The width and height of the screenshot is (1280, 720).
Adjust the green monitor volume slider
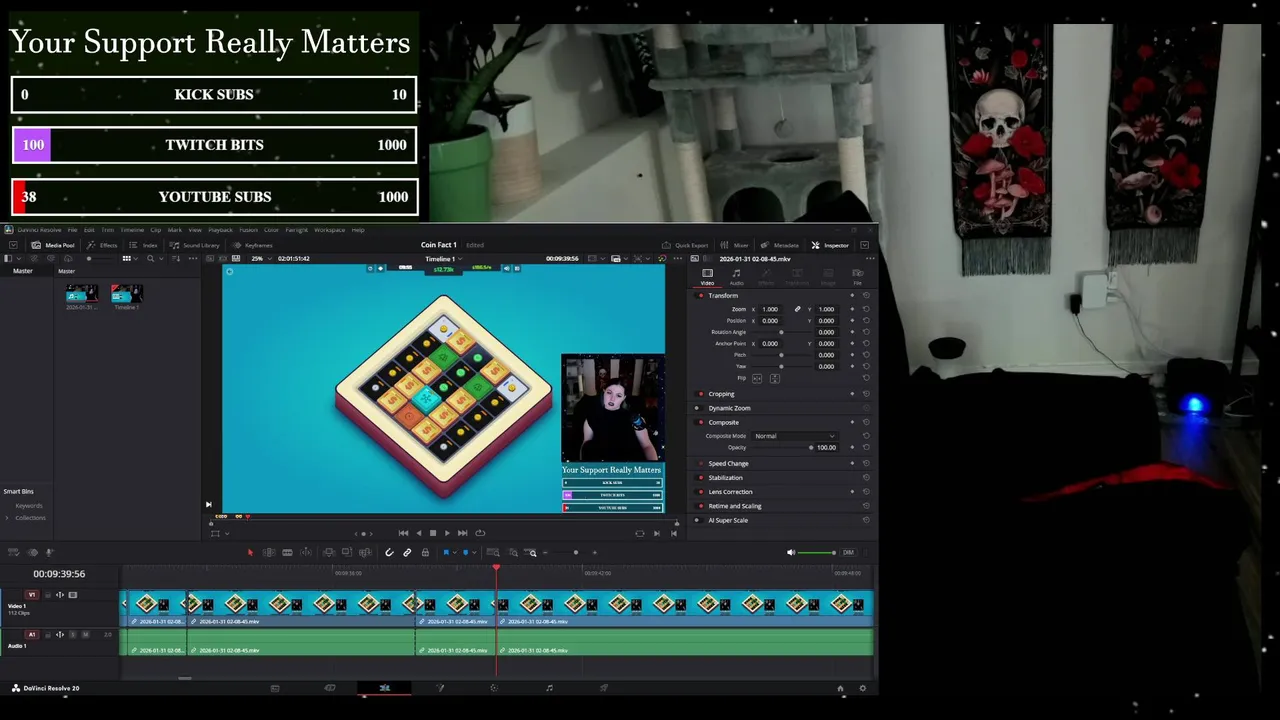click(817, 552)
